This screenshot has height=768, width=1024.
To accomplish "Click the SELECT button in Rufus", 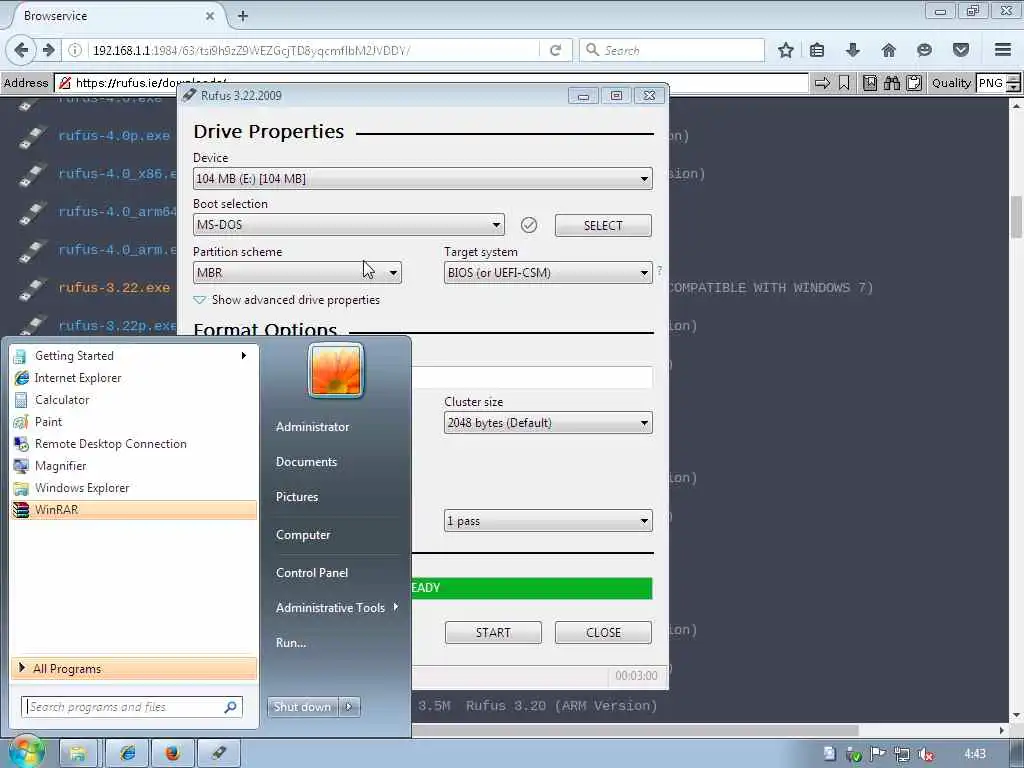I will point(603,225).
